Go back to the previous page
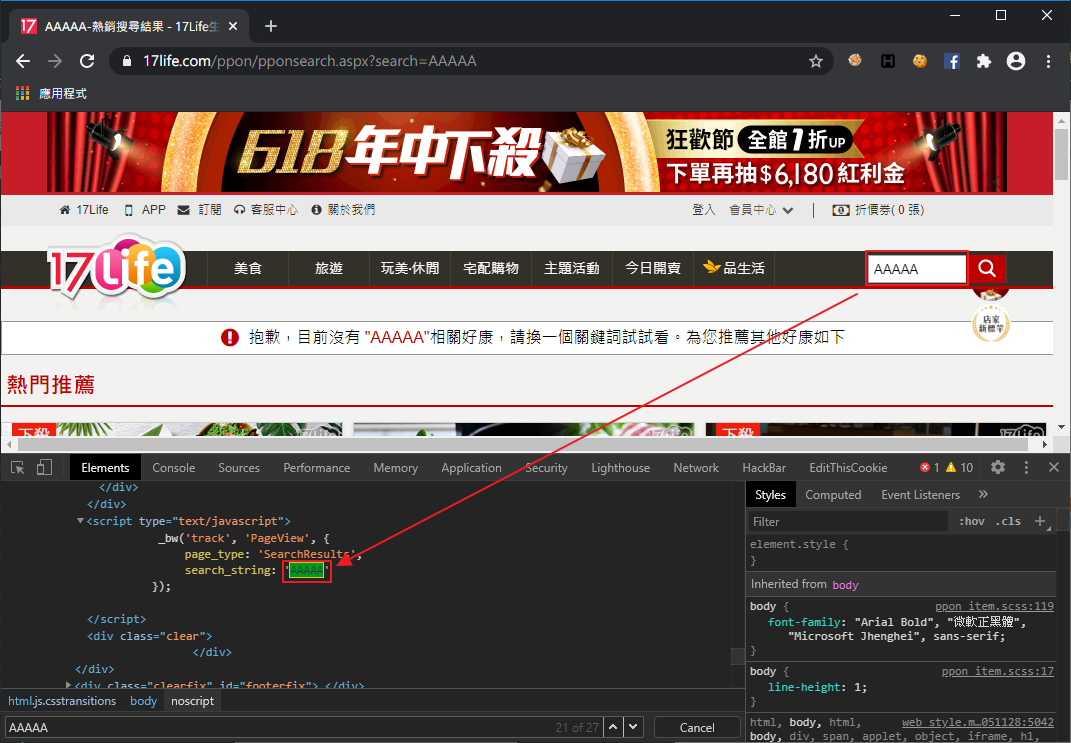 (23, 61)
